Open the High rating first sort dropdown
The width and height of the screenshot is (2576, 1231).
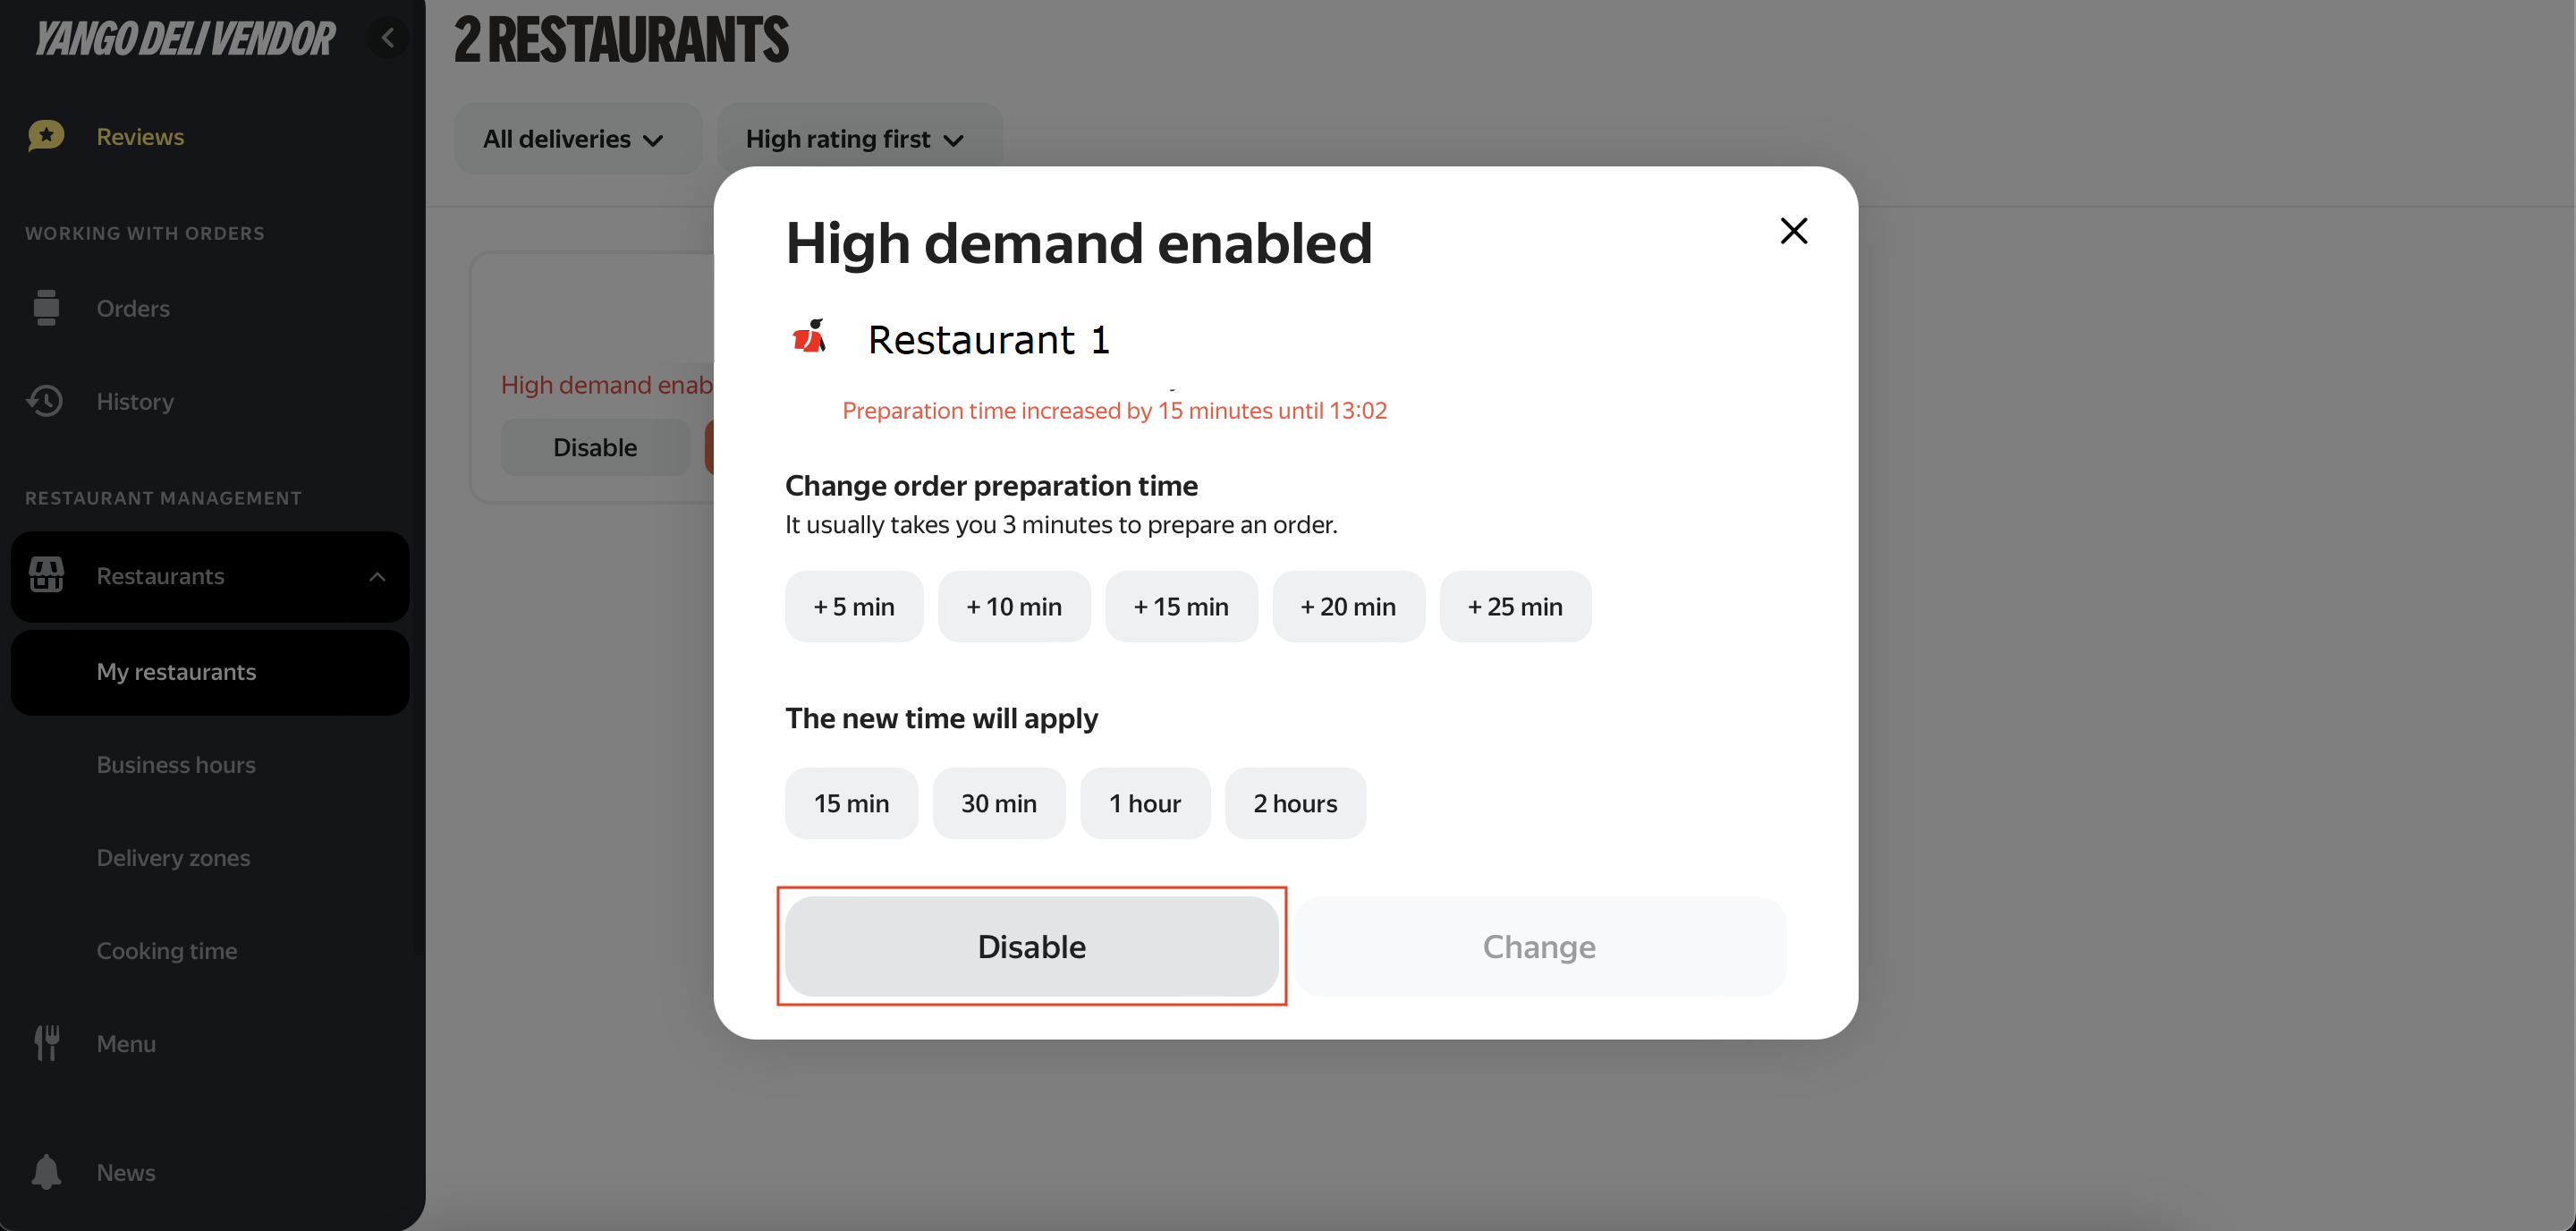pyautogui.click(x=857, y=139)
